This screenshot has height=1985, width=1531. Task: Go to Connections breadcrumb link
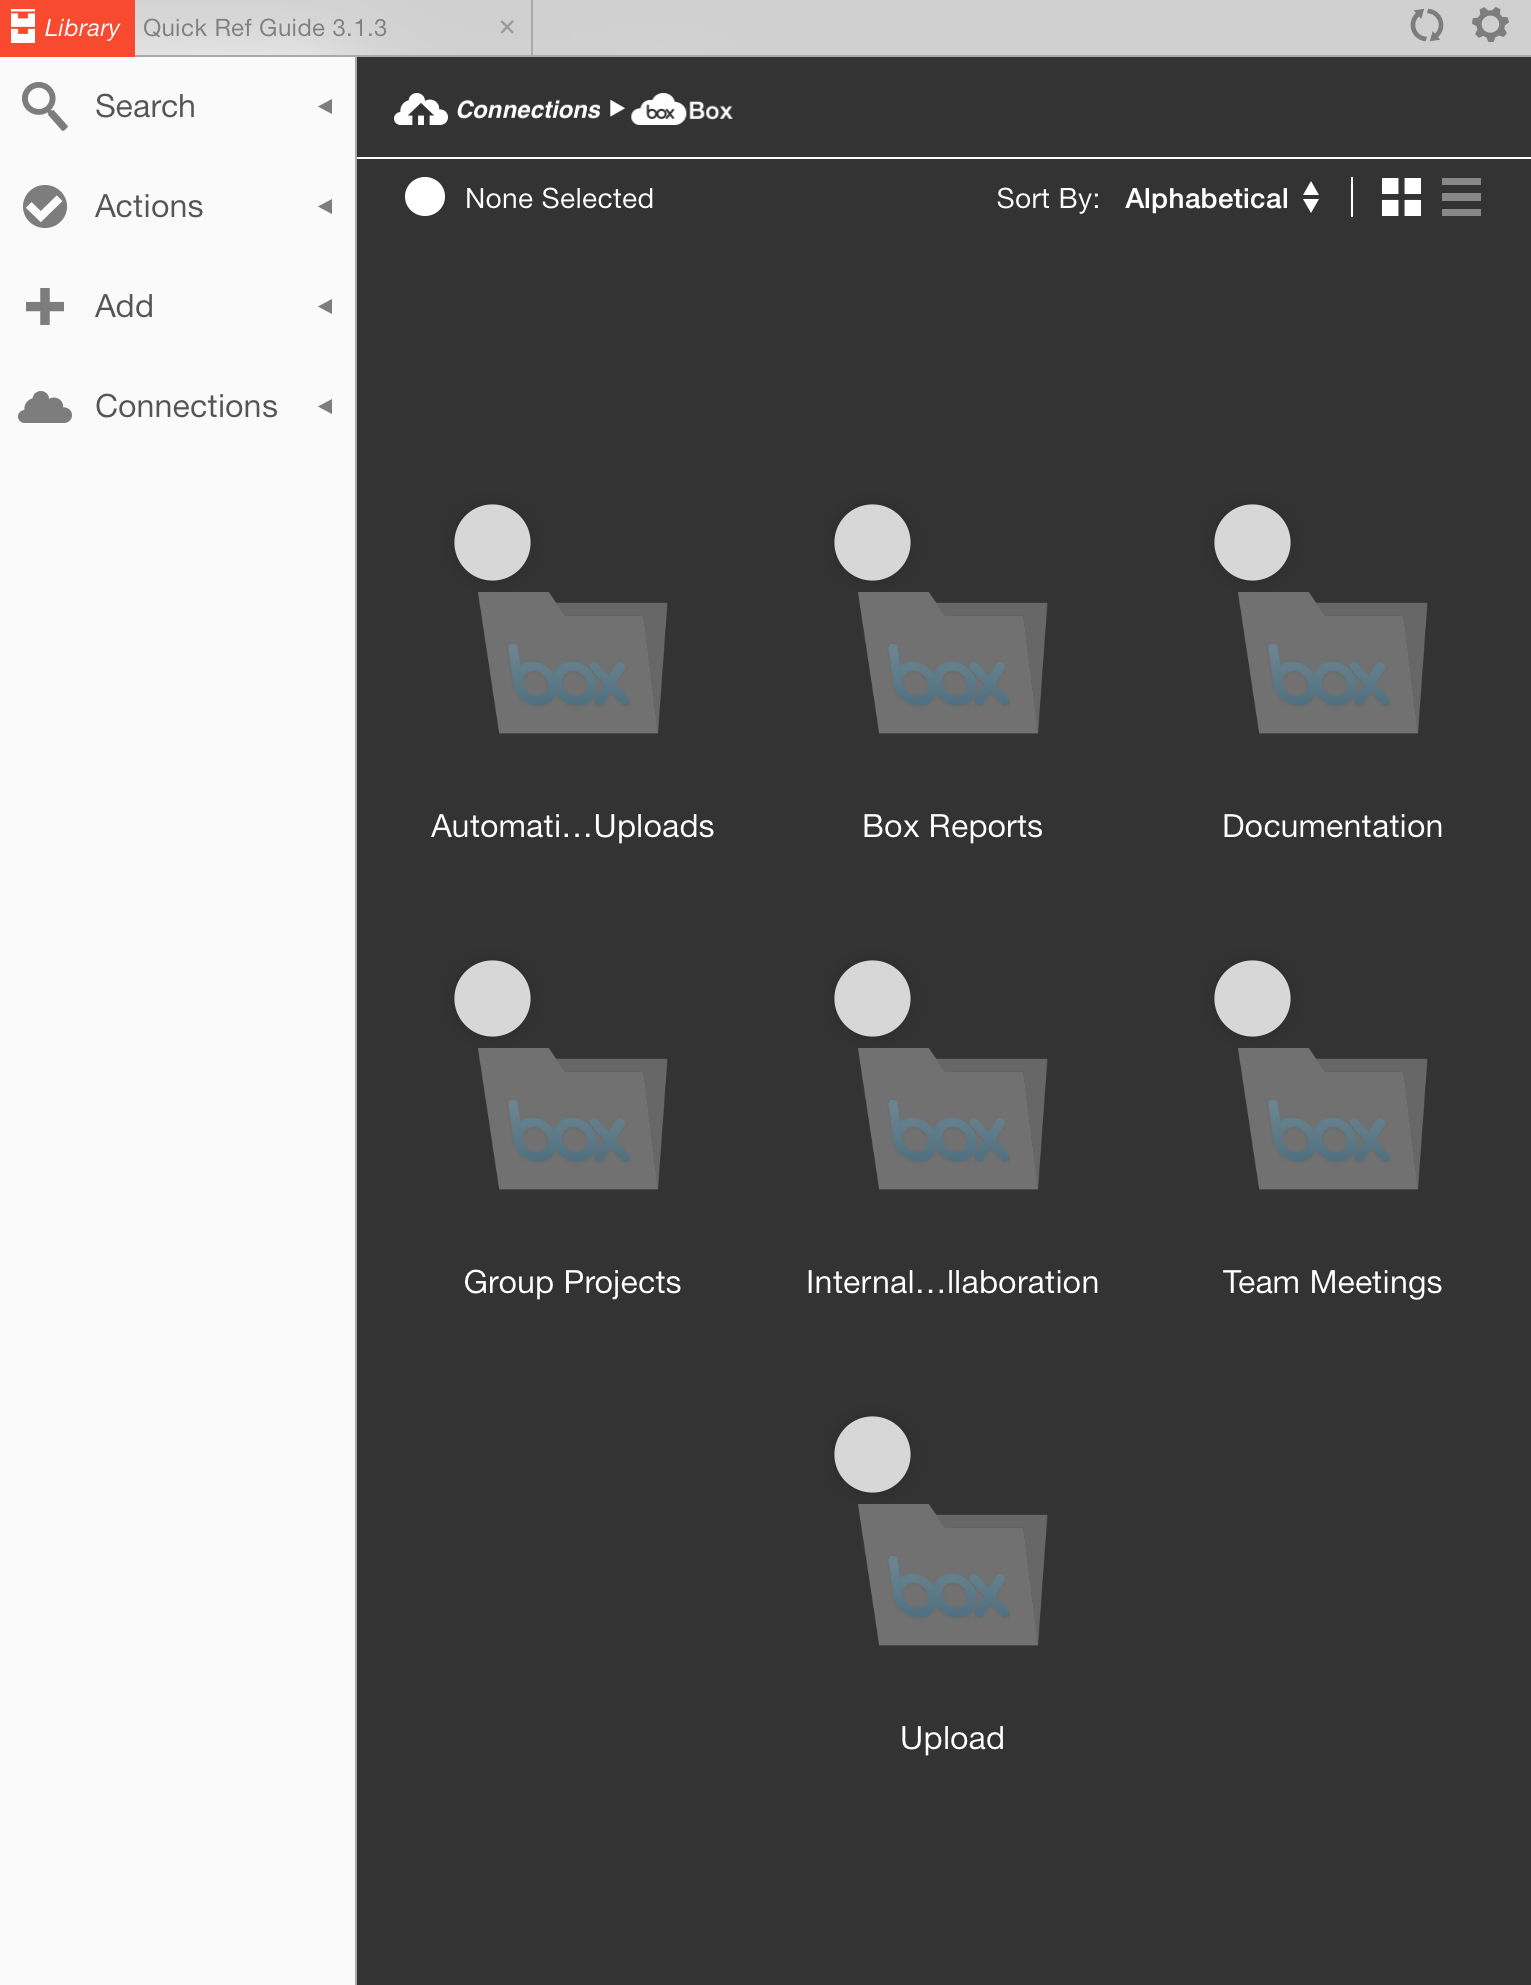click(x=528, y=110)
